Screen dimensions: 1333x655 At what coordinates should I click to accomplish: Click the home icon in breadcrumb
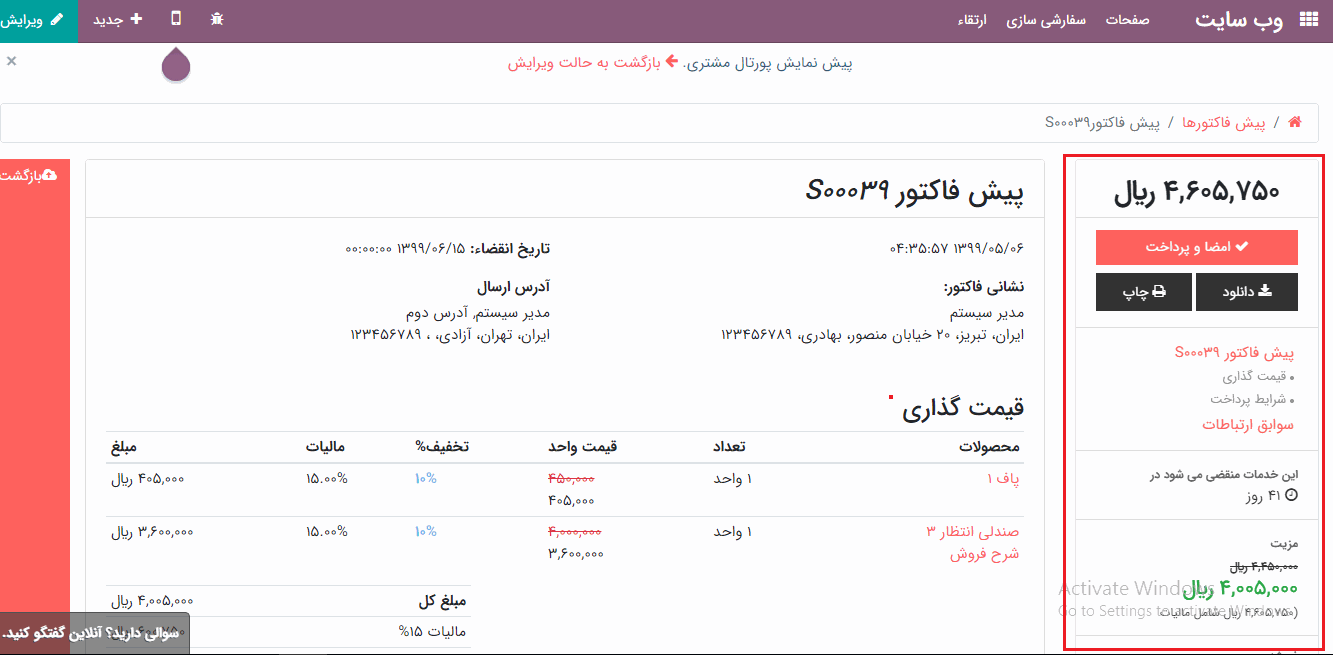click(x=1294, y=122)
